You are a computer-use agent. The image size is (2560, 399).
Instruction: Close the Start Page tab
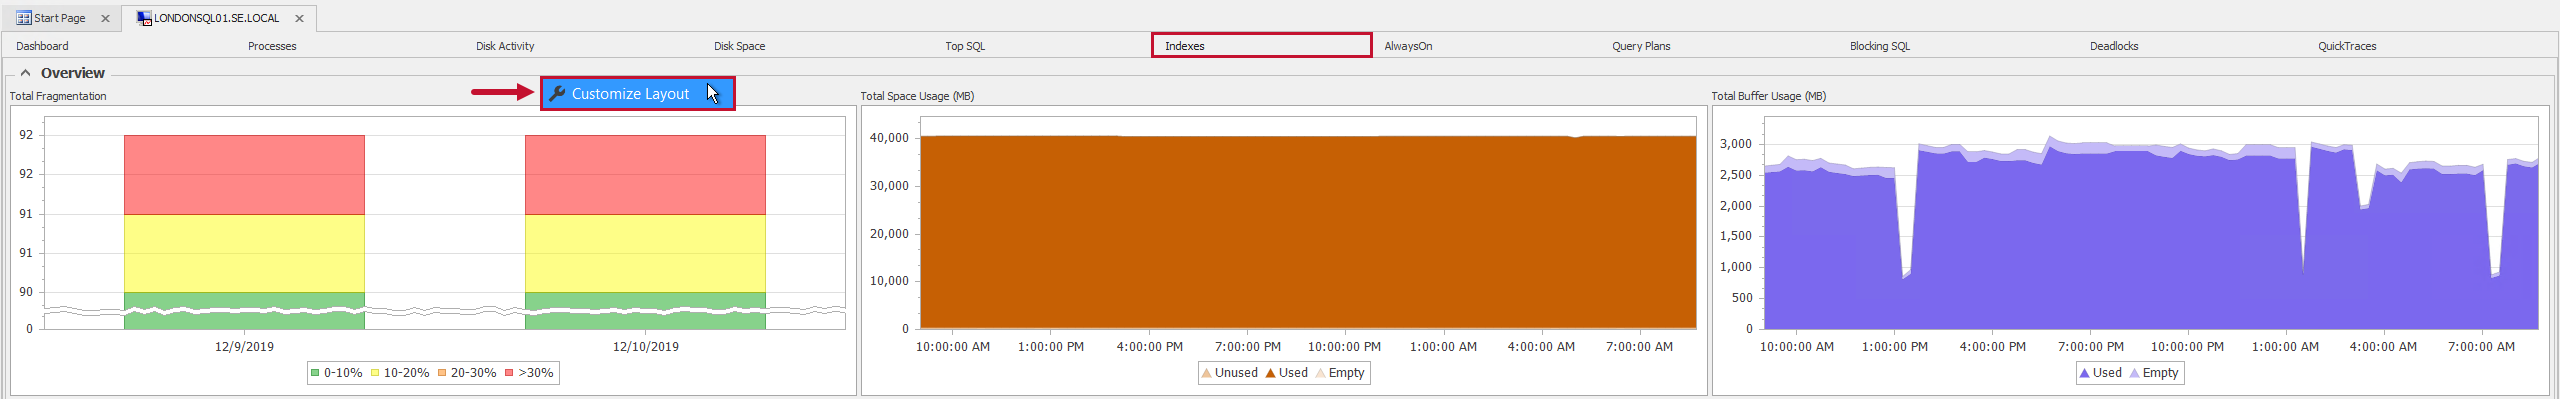(105, 18)
